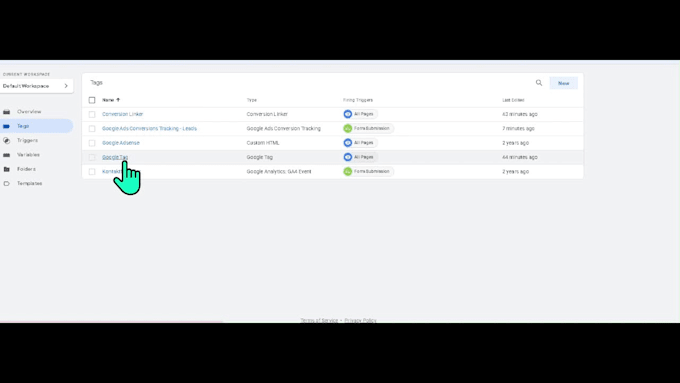Click All Pages chip in Google Tag row
Viewport: 680px width, 383px height.
360,157
